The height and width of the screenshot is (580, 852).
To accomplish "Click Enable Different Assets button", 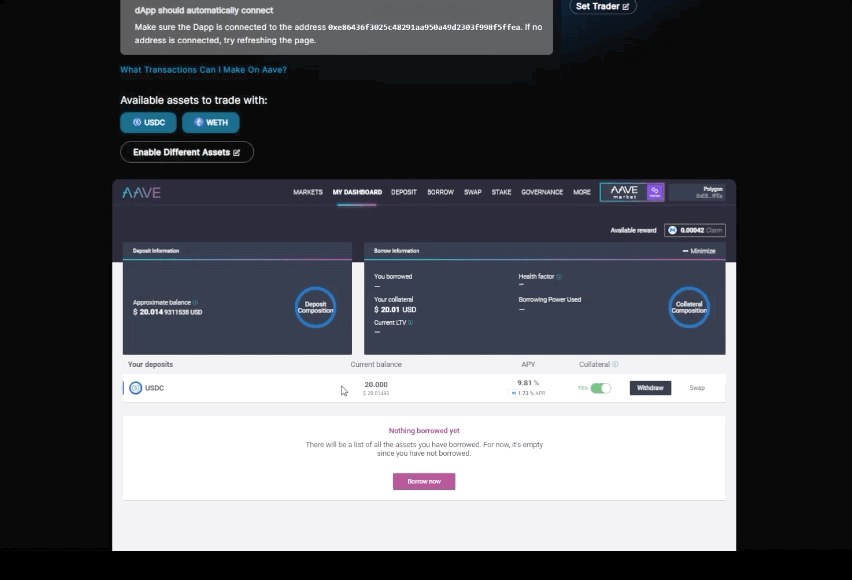I will point(187,152).
